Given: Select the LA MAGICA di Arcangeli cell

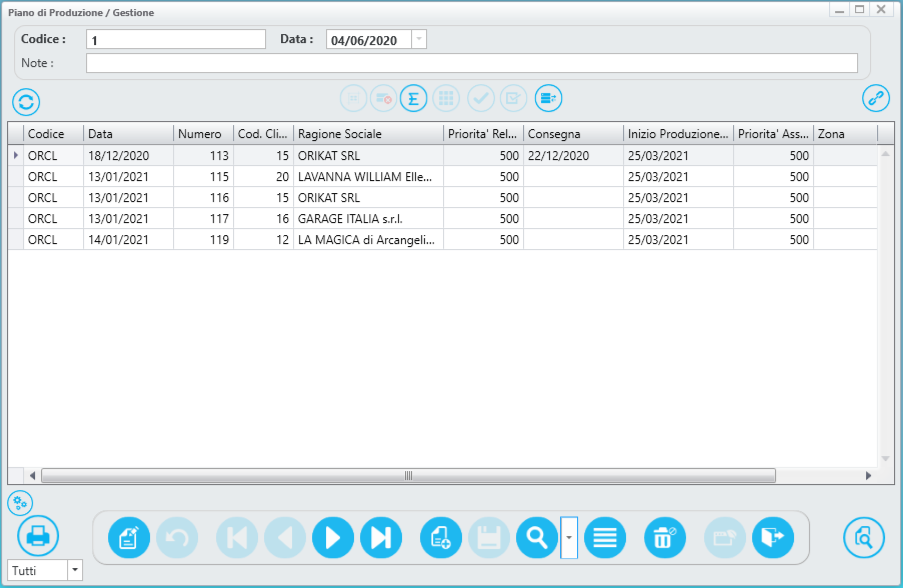Looking at the screenshot, I should 369,240.
